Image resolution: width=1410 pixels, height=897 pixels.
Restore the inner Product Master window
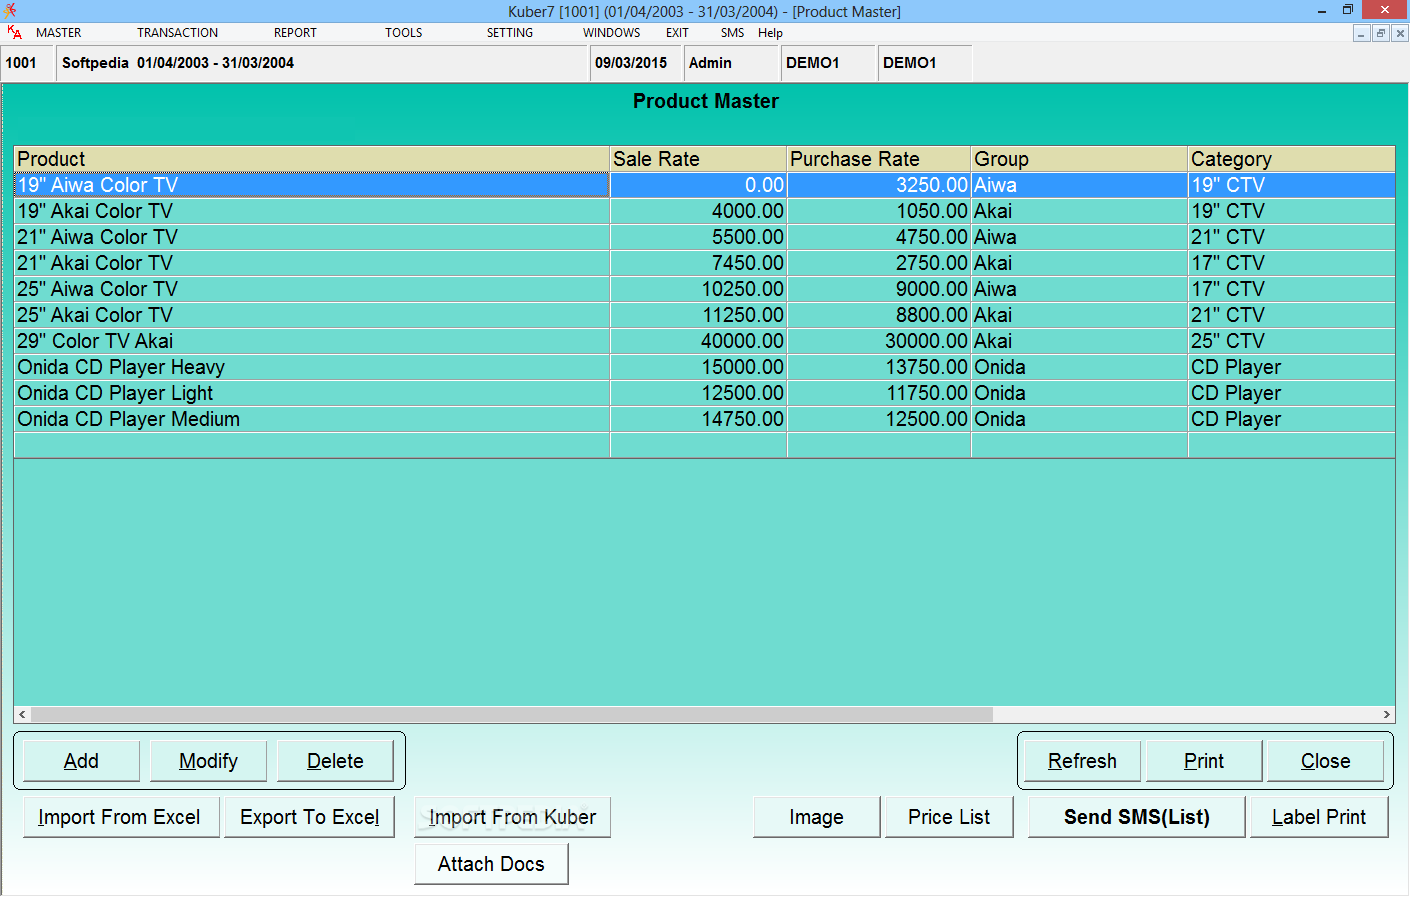click(1381, 33)
